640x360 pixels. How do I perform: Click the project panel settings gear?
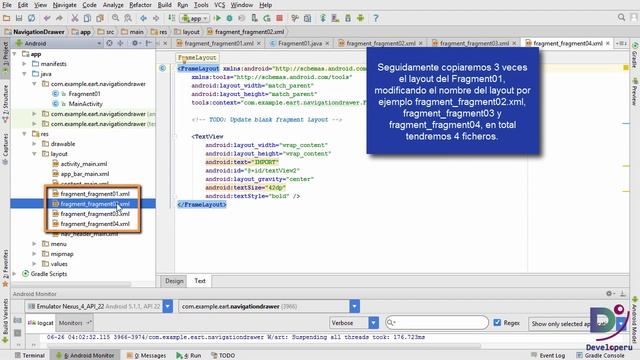[x=135, y=43]
